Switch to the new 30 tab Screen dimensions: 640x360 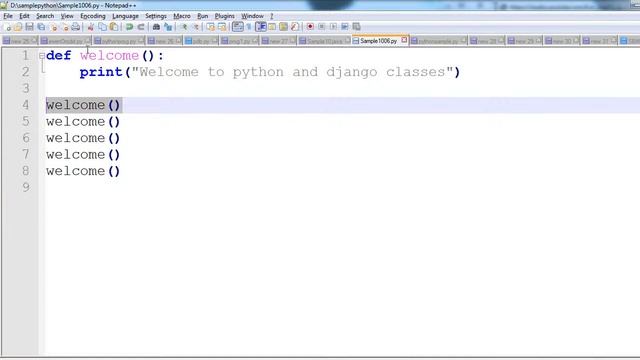pyautogui.click(x=562, y=41)
